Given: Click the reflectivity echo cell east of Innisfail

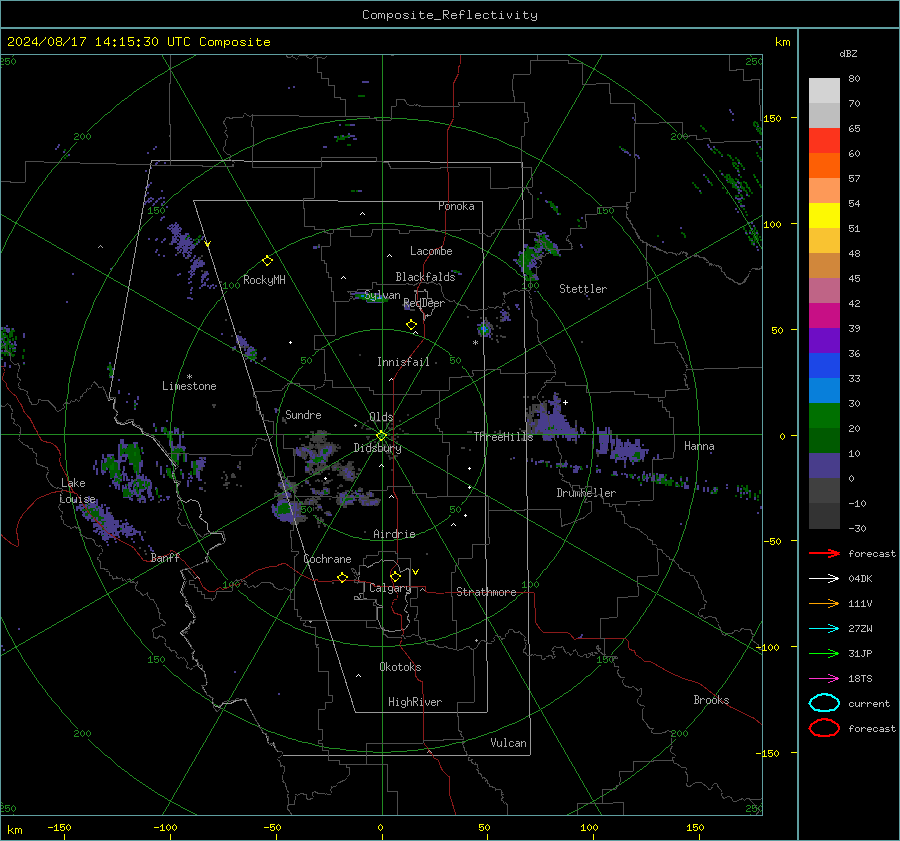Looking at the screenshot, I should (x=484, y=329).
